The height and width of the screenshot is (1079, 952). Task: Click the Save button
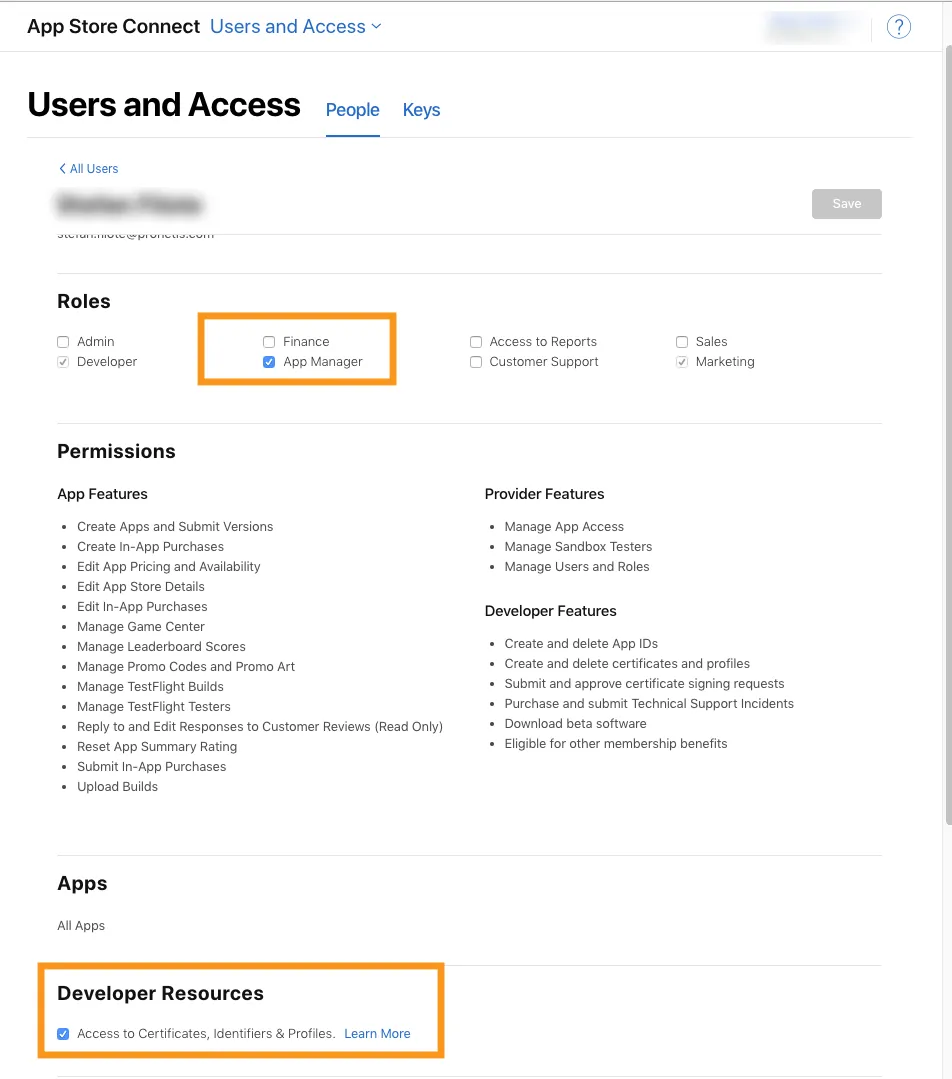pos(846,204)
